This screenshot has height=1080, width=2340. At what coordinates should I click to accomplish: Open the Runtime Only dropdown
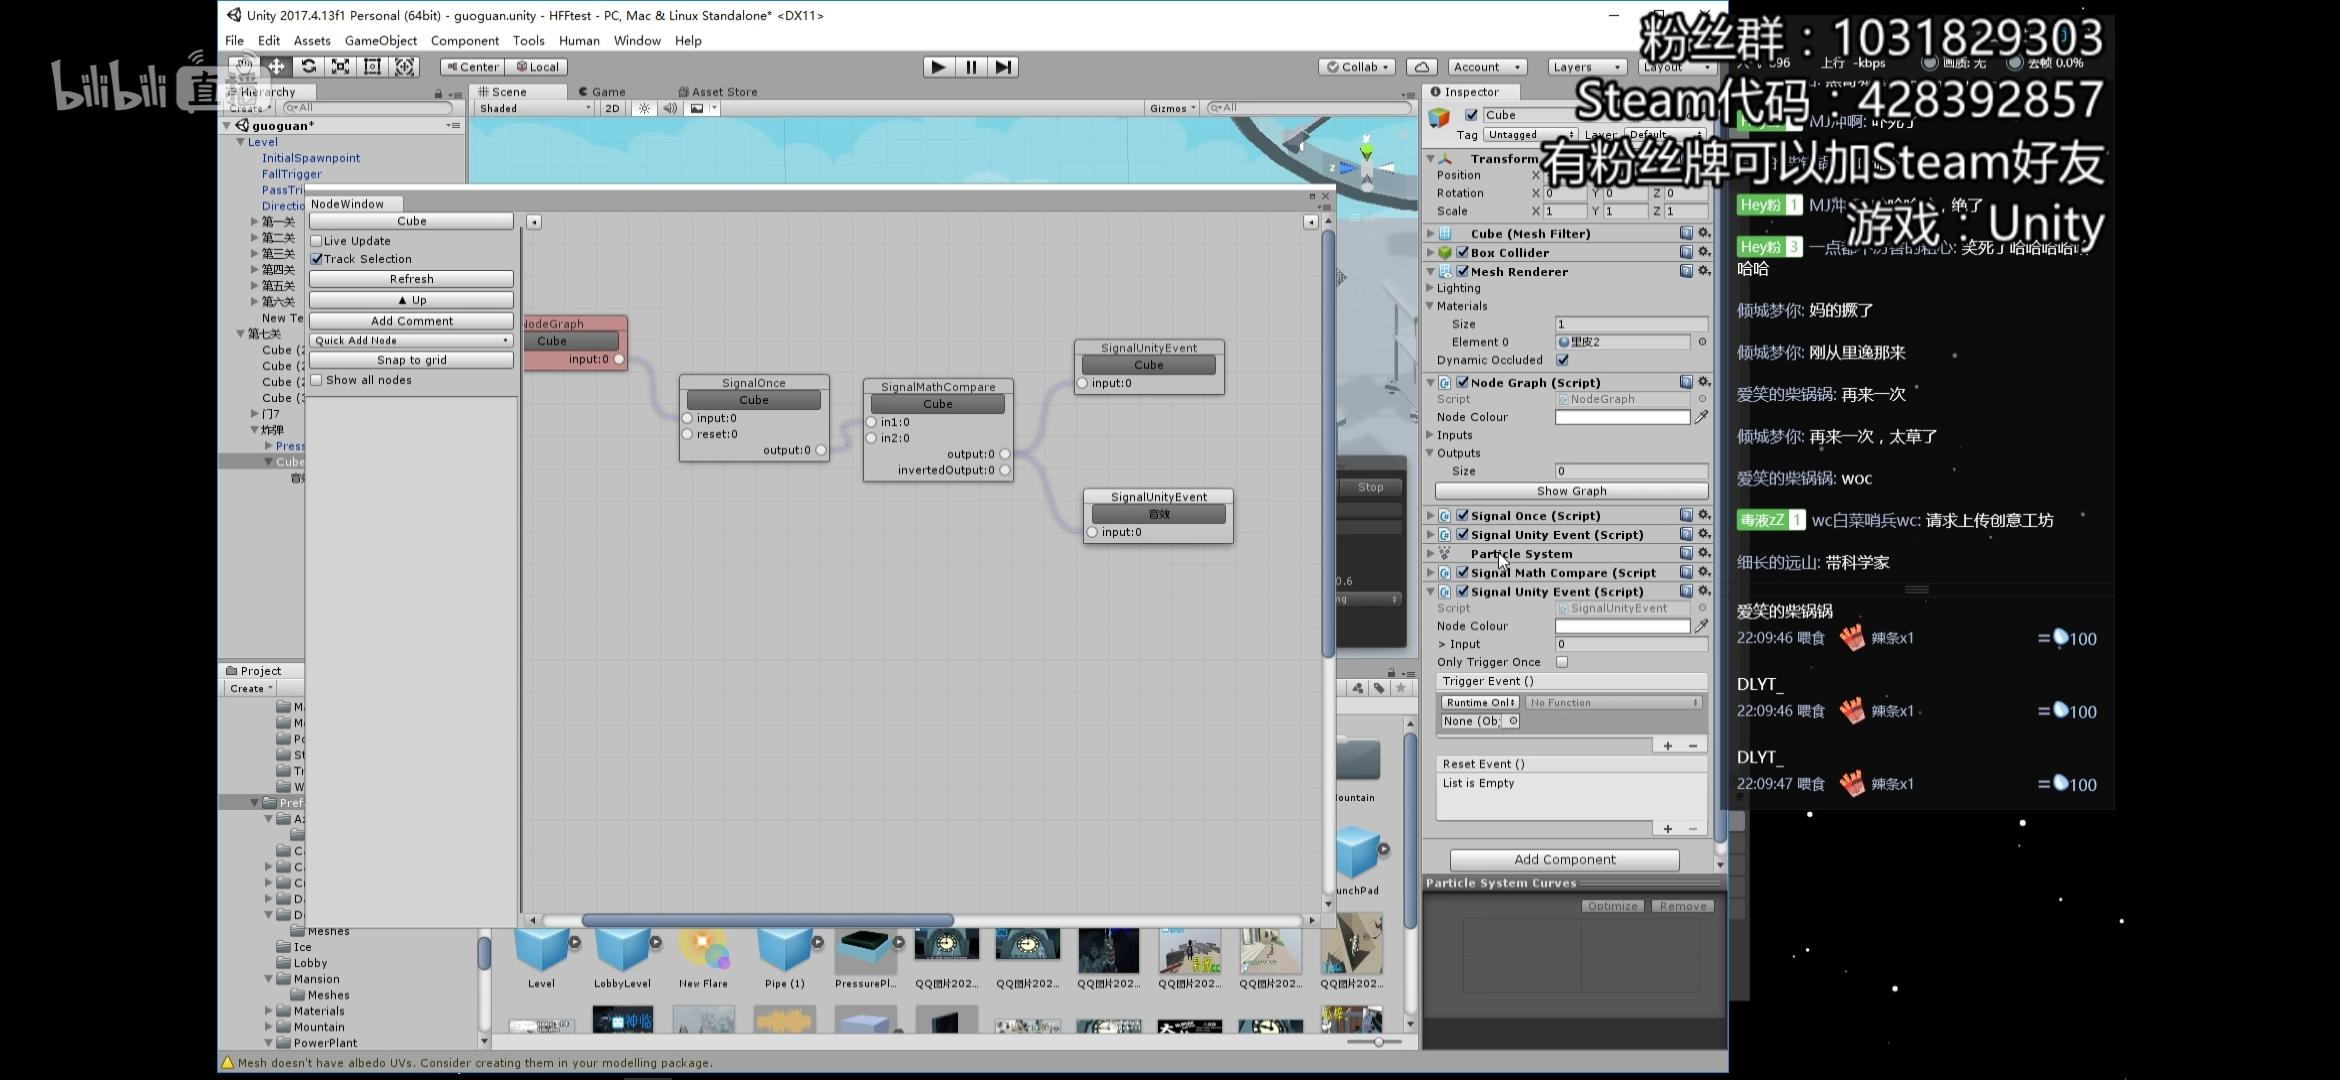click(x=1480, y=703)
